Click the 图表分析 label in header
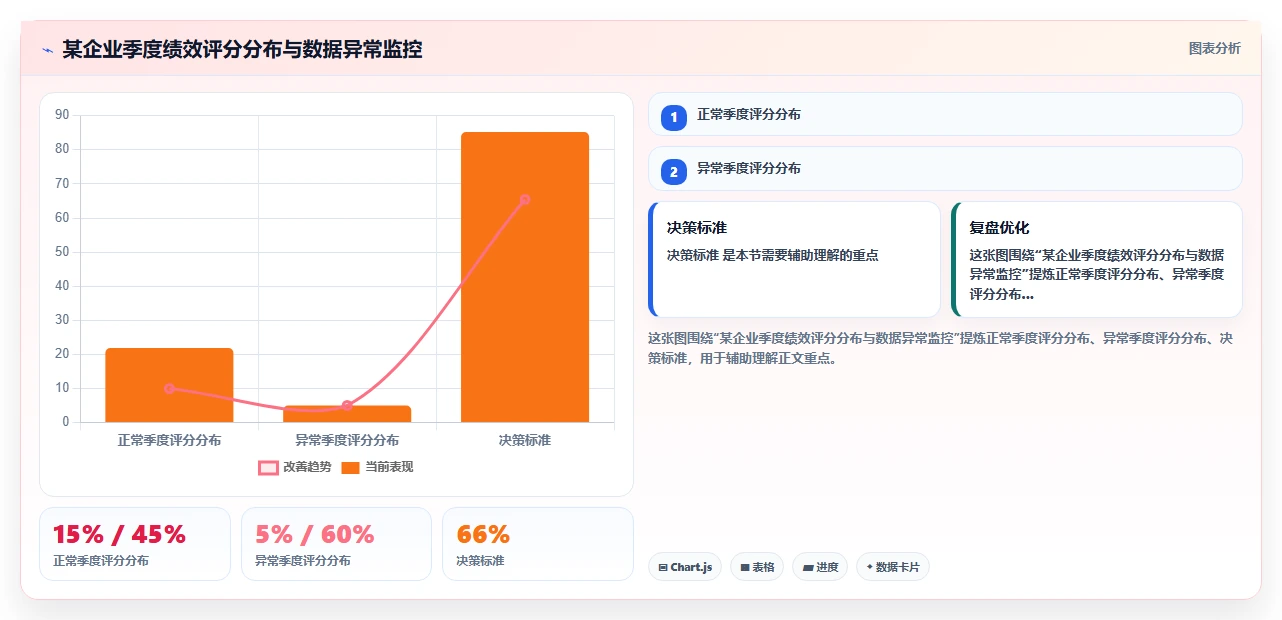Screen dimensions: 1282x620 pos(1214,49)
